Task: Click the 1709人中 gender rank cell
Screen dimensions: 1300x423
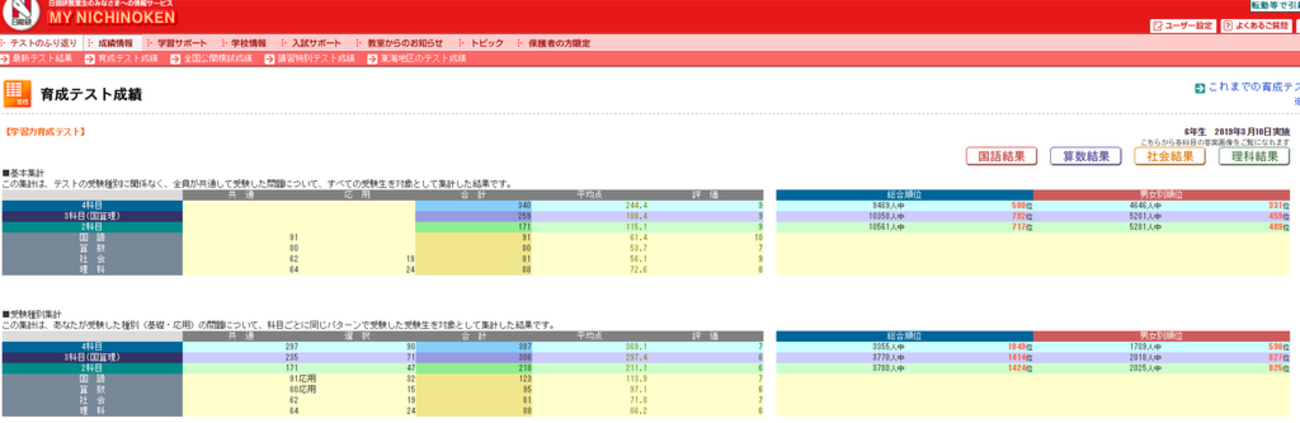Action: coord(1145,346)
